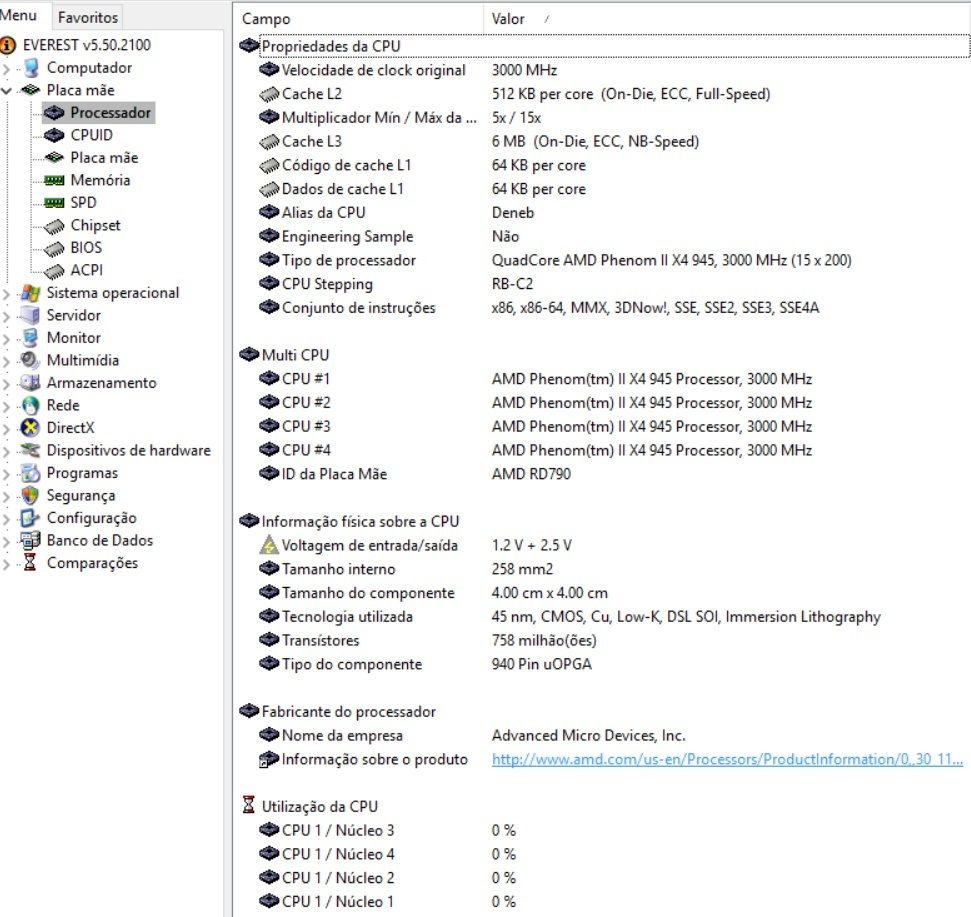971x917 pixels.
Task: Expand the Rede tree node
Action: [x=7, y=406]
